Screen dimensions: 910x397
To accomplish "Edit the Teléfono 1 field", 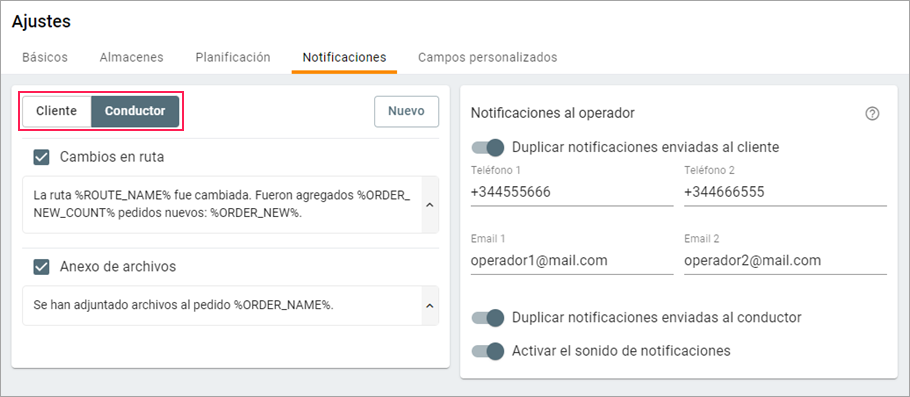I will (x=572, y=192).
